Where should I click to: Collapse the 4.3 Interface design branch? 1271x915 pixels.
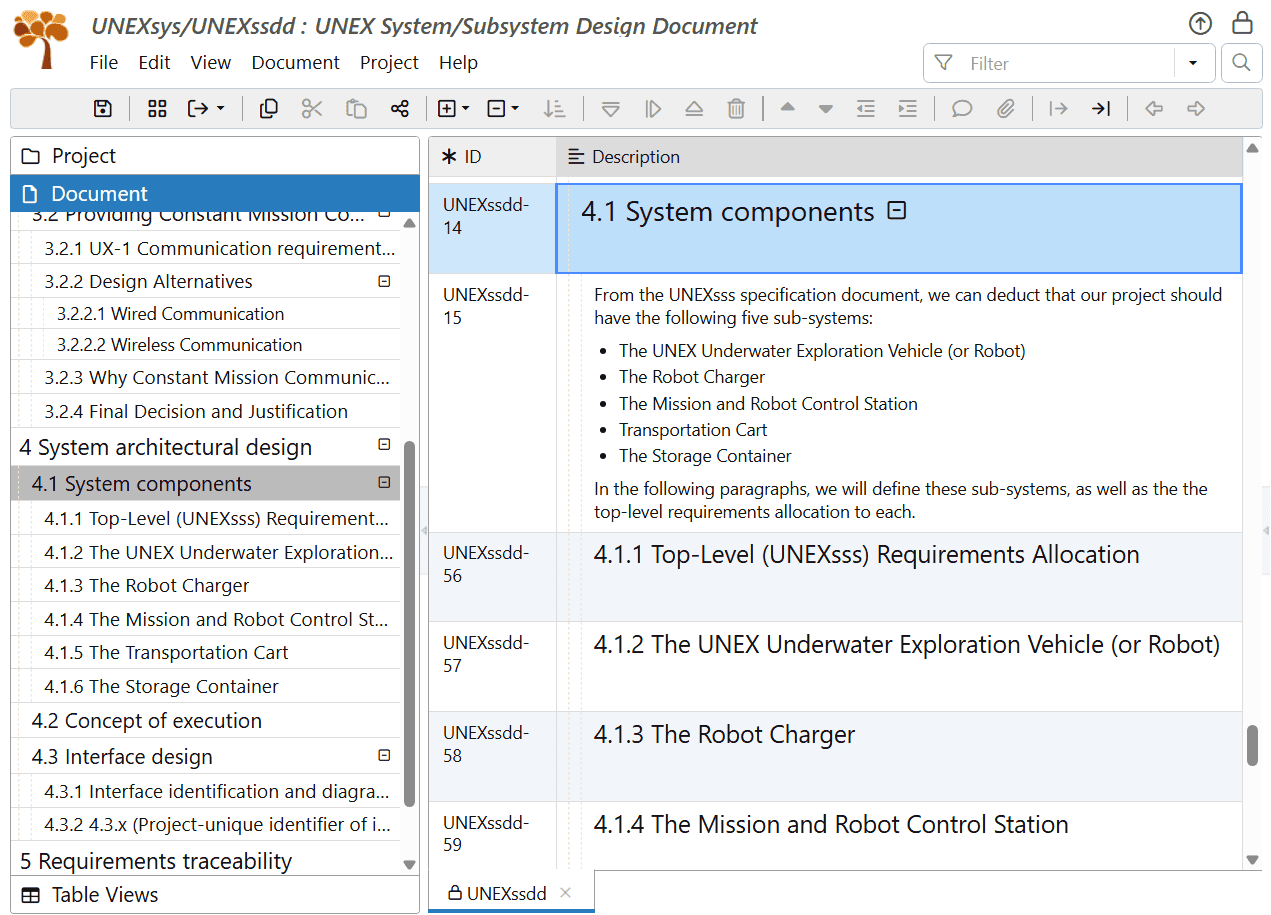(383, 756)
